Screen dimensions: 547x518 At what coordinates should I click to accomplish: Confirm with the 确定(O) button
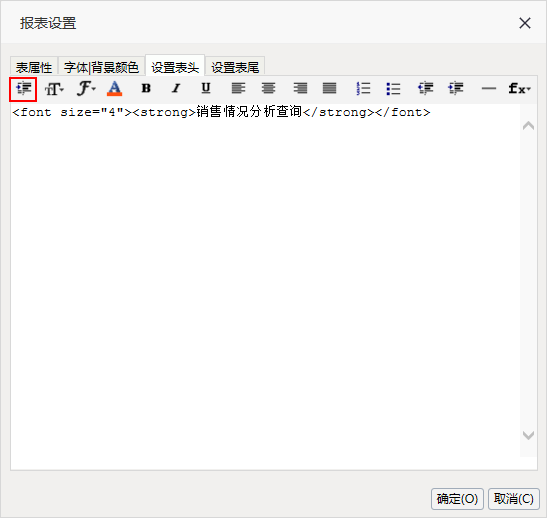[457, 499]
